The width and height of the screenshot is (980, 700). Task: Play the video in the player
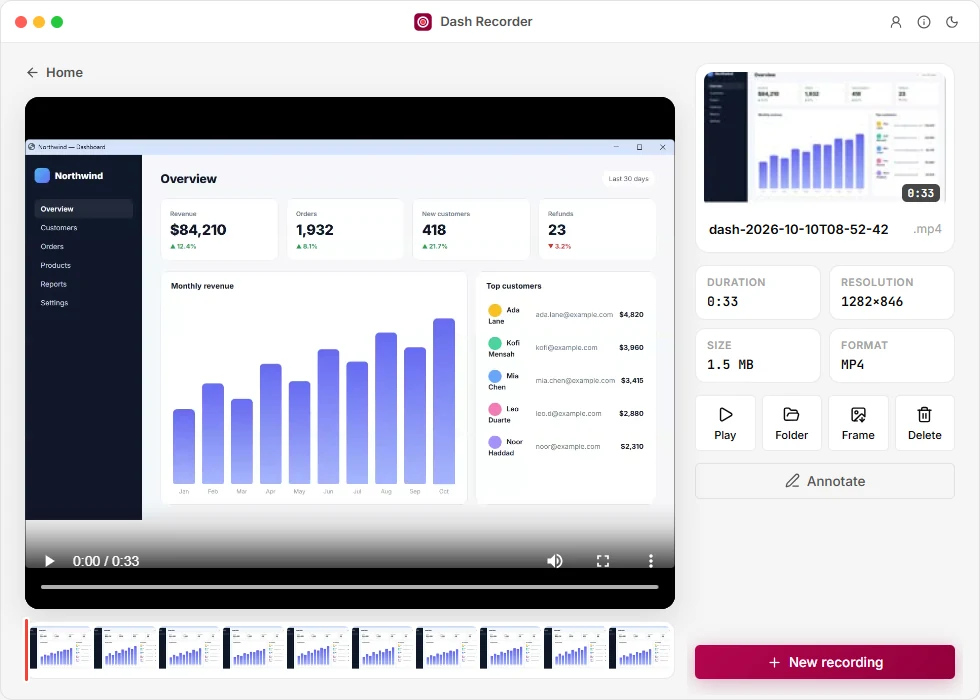[49, 561]
